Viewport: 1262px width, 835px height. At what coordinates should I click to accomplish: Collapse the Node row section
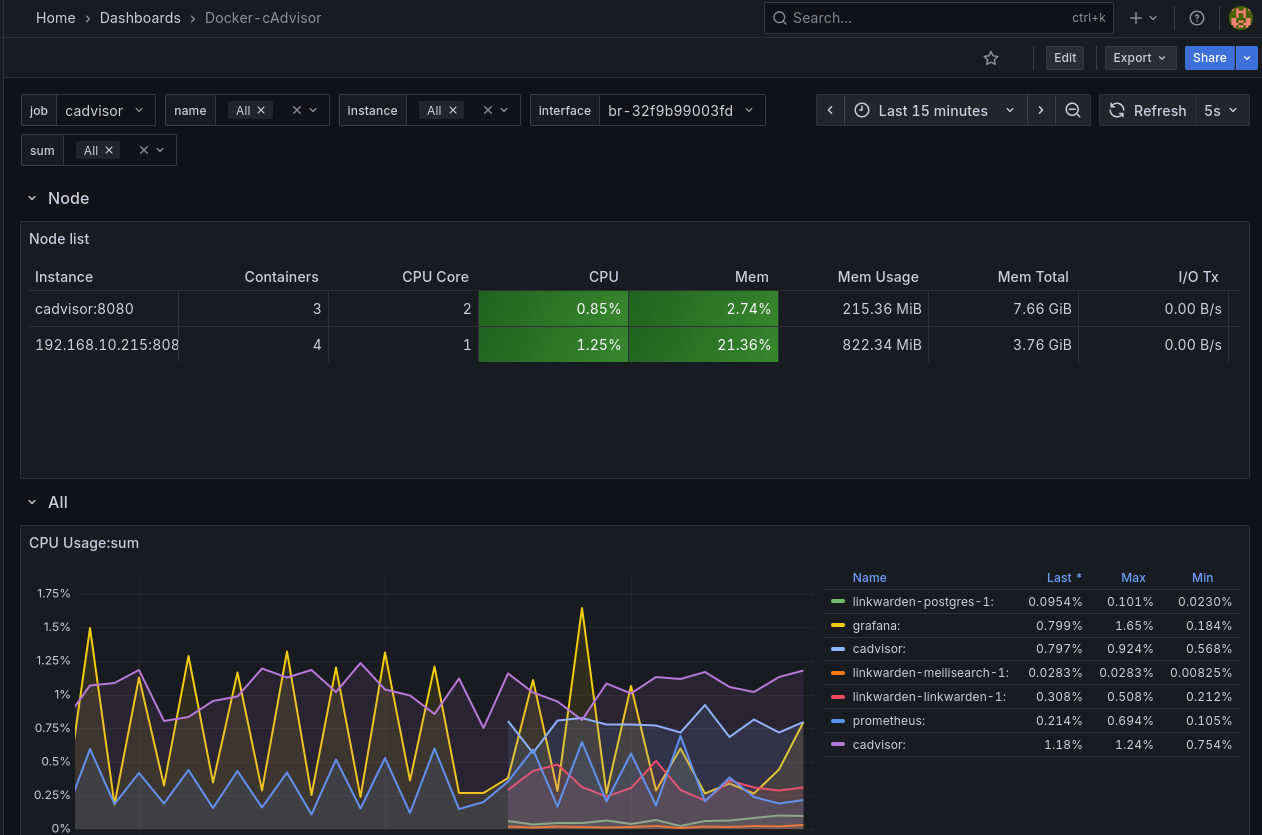pos(32,198)
